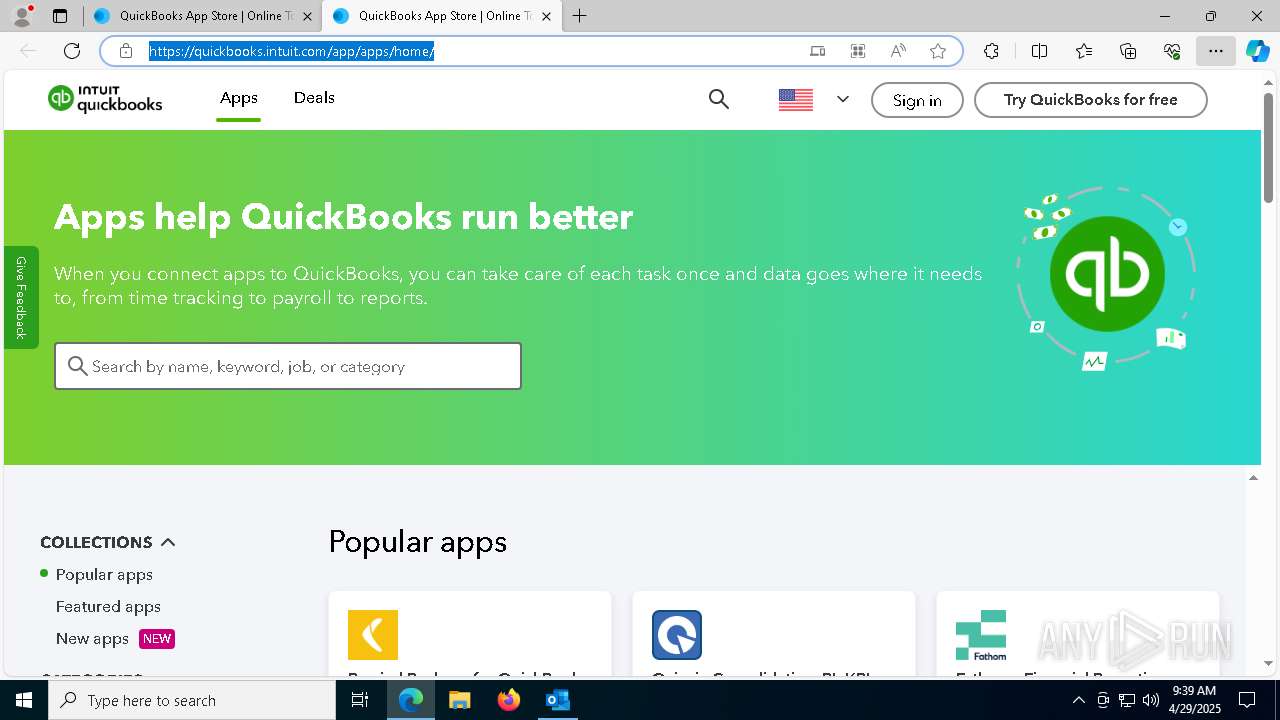Open the volume control icon
This screenshot has height=720, width=1280.
(x=1150, y=700)
